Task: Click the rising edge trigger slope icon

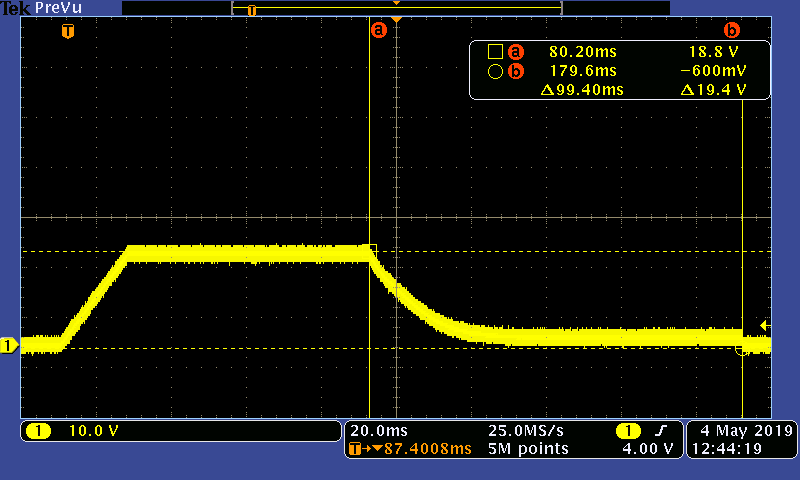Action: (659, 431)
